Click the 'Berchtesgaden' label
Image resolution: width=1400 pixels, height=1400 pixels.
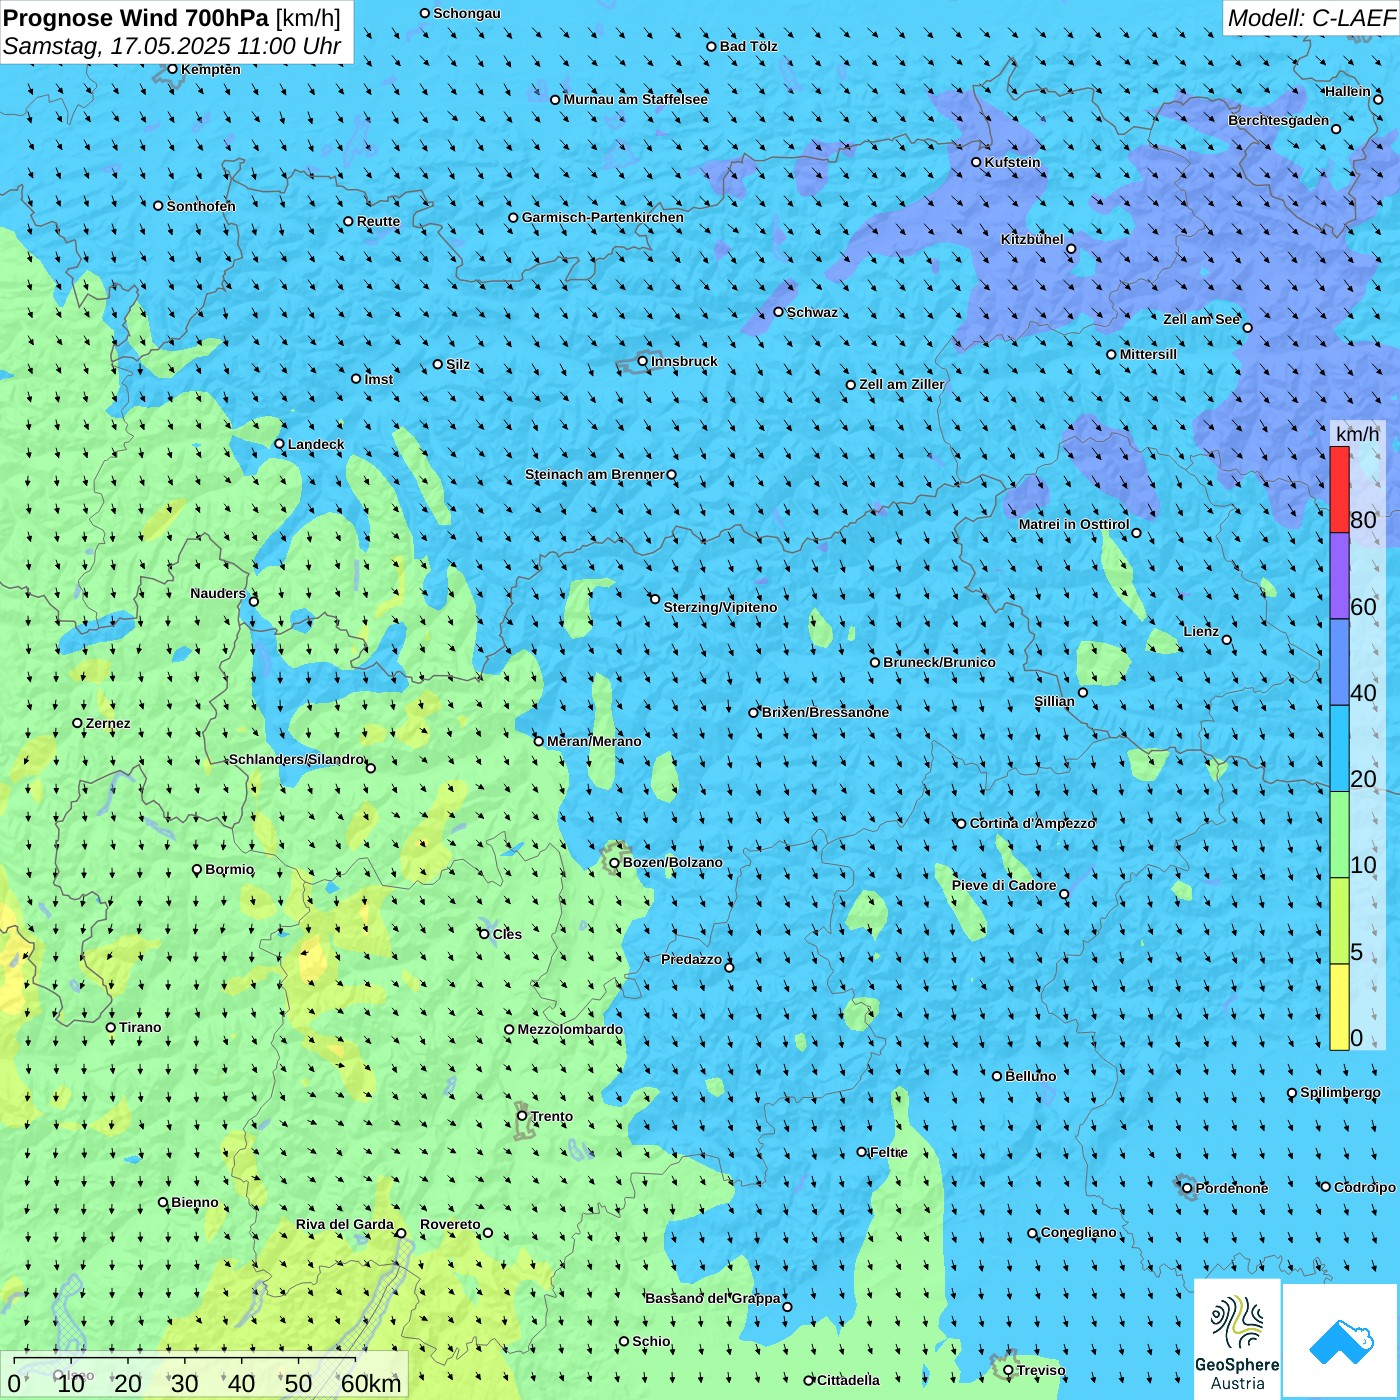(x=1279, y=120)
